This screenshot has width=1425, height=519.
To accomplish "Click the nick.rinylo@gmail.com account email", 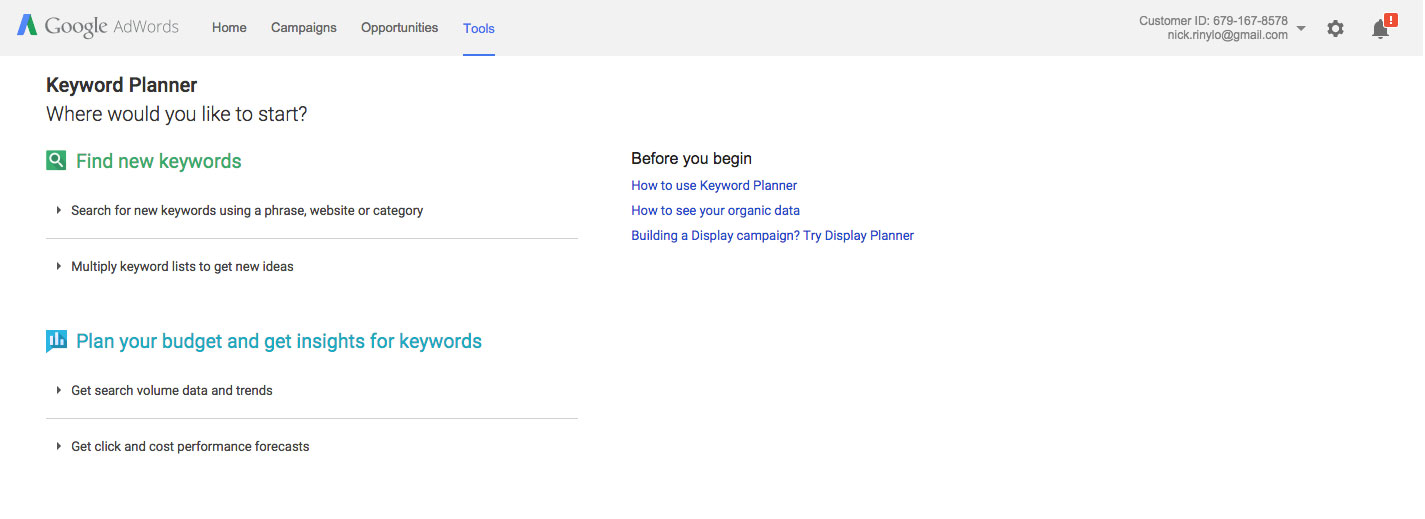I will (1227, 35).
